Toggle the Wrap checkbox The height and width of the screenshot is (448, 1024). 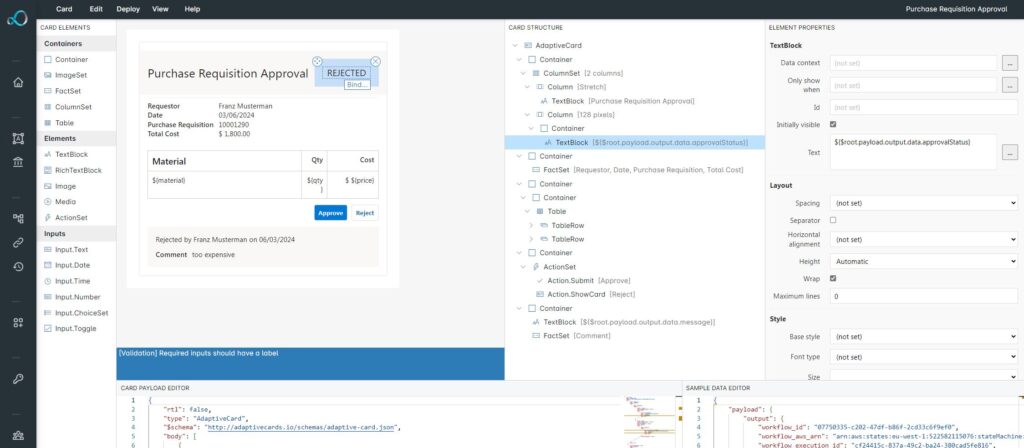tap(833, 278)
